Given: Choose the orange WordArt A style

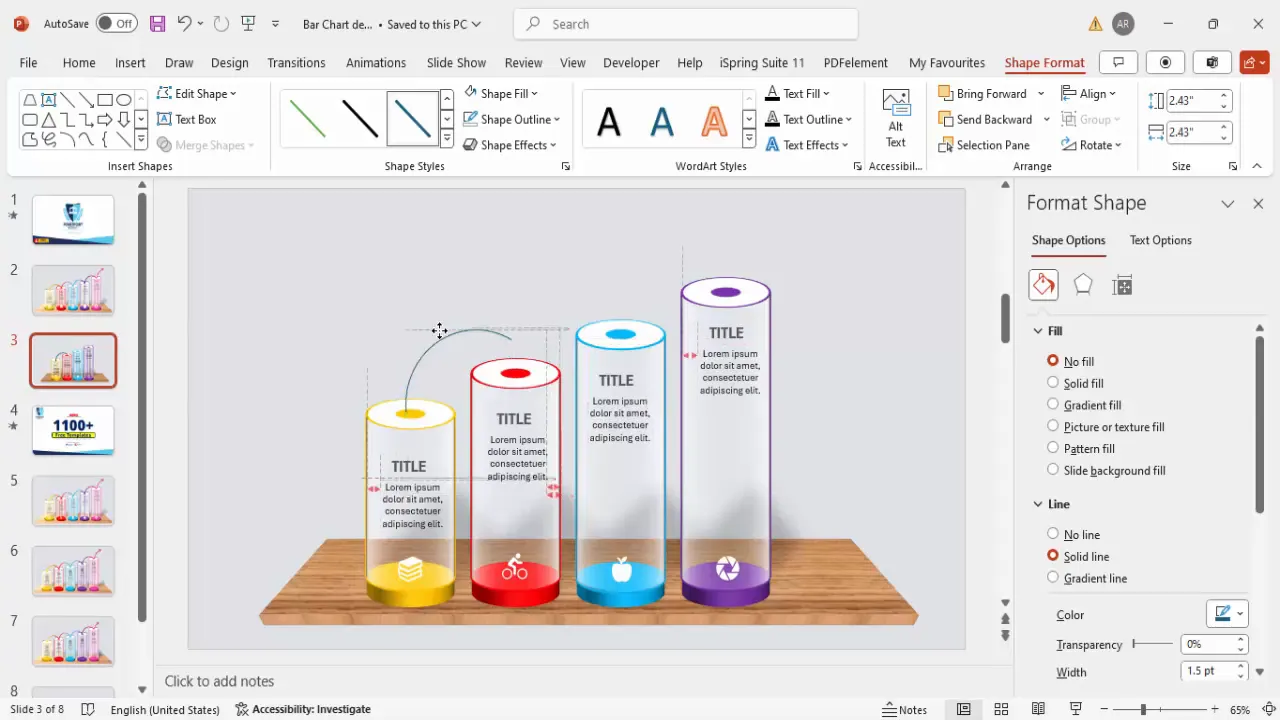Looking at the screenshot, I should click(714, 122).
